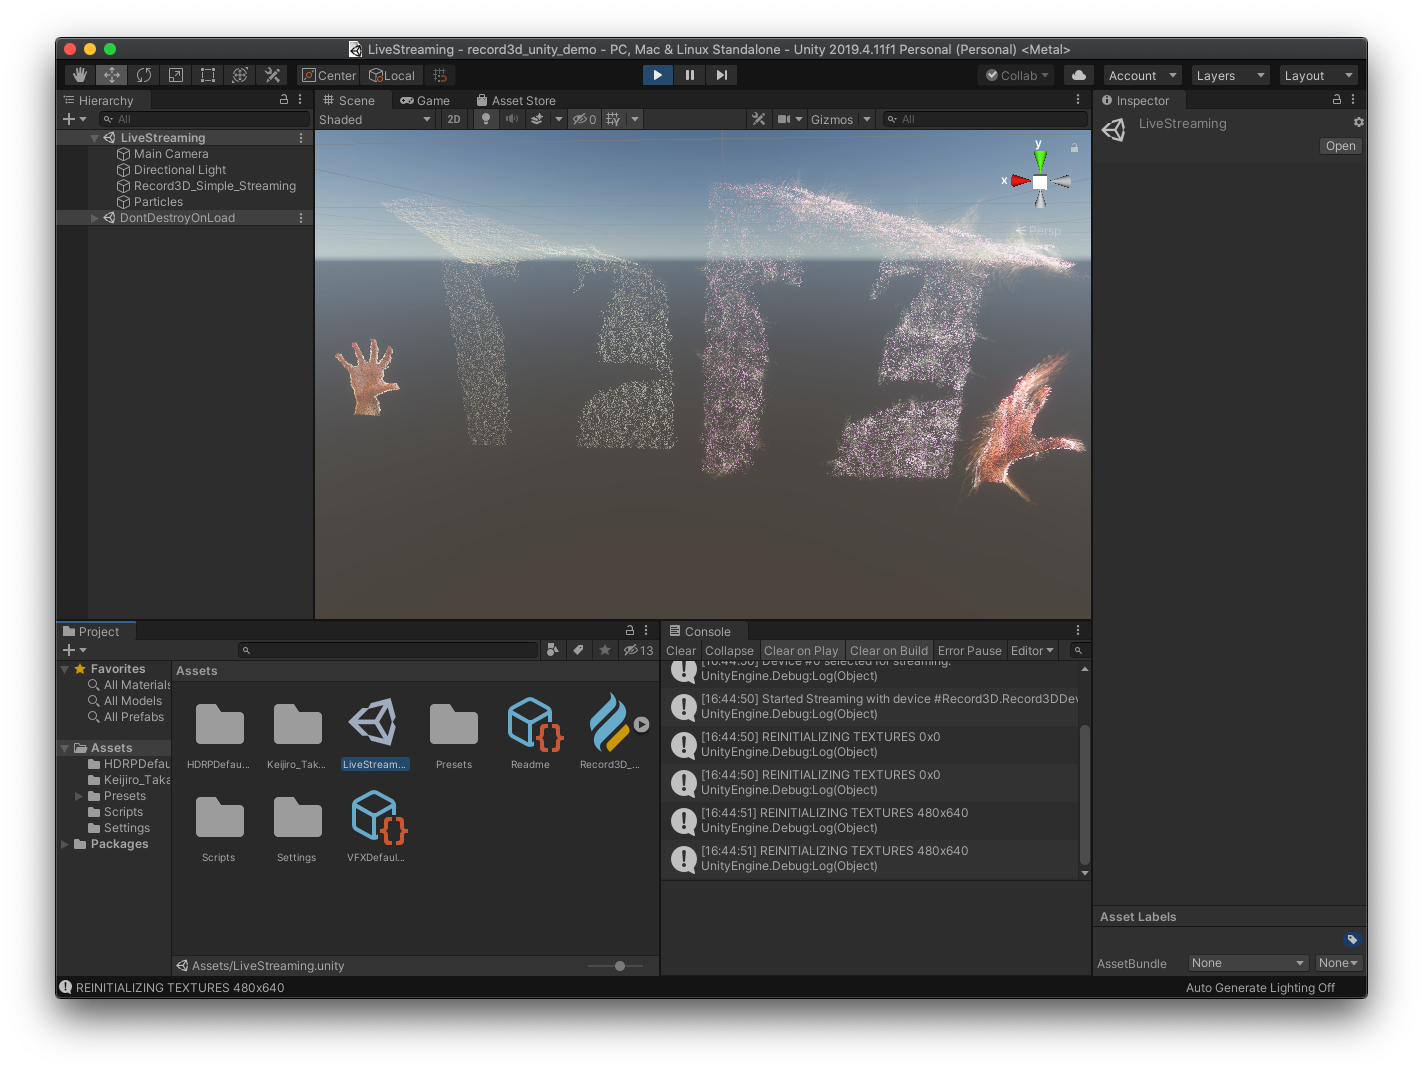Lock the Hierarchy panel
1423x1072 pixels.
coord(283,99)
